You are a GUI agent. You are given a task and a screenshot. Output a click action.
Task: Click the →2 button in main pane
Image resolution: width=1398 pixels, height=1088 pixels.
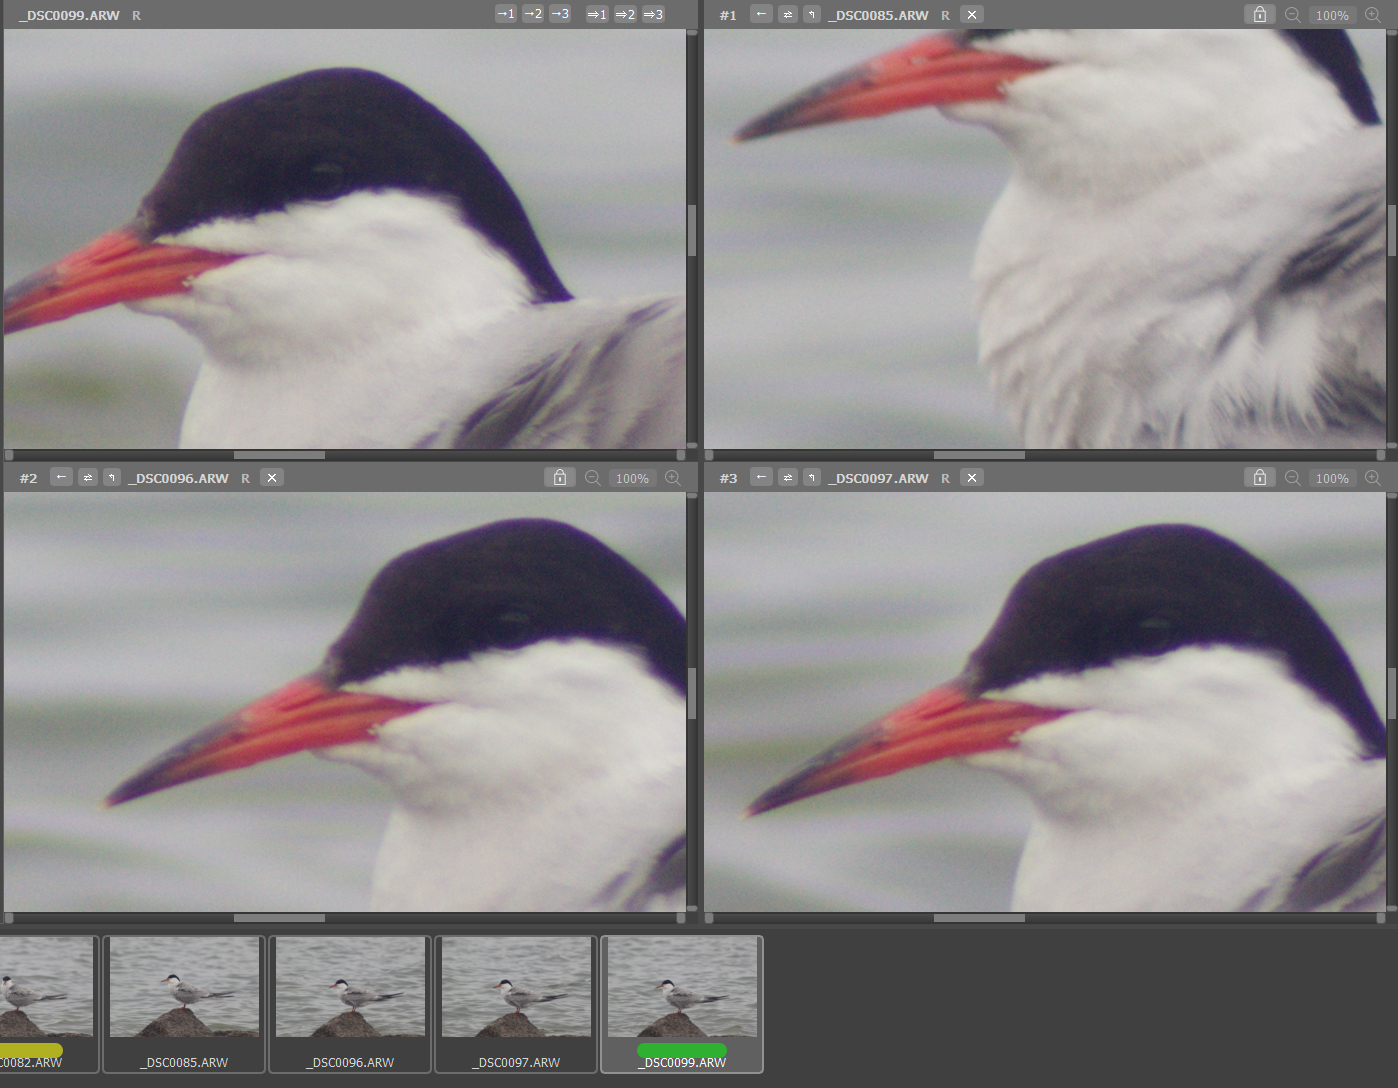click(x=533, y=14)
